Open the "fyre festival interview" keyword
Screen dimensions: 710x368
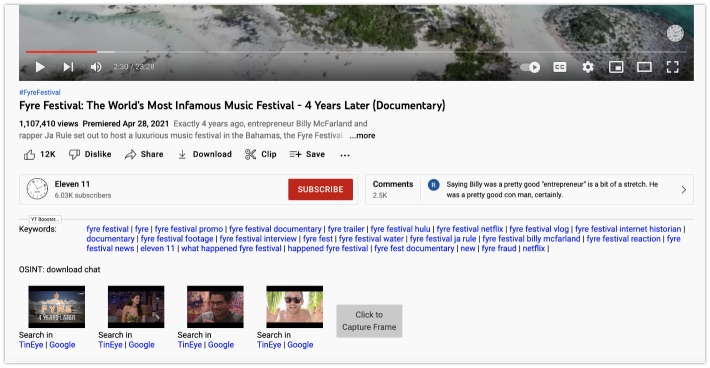(258, 239)
